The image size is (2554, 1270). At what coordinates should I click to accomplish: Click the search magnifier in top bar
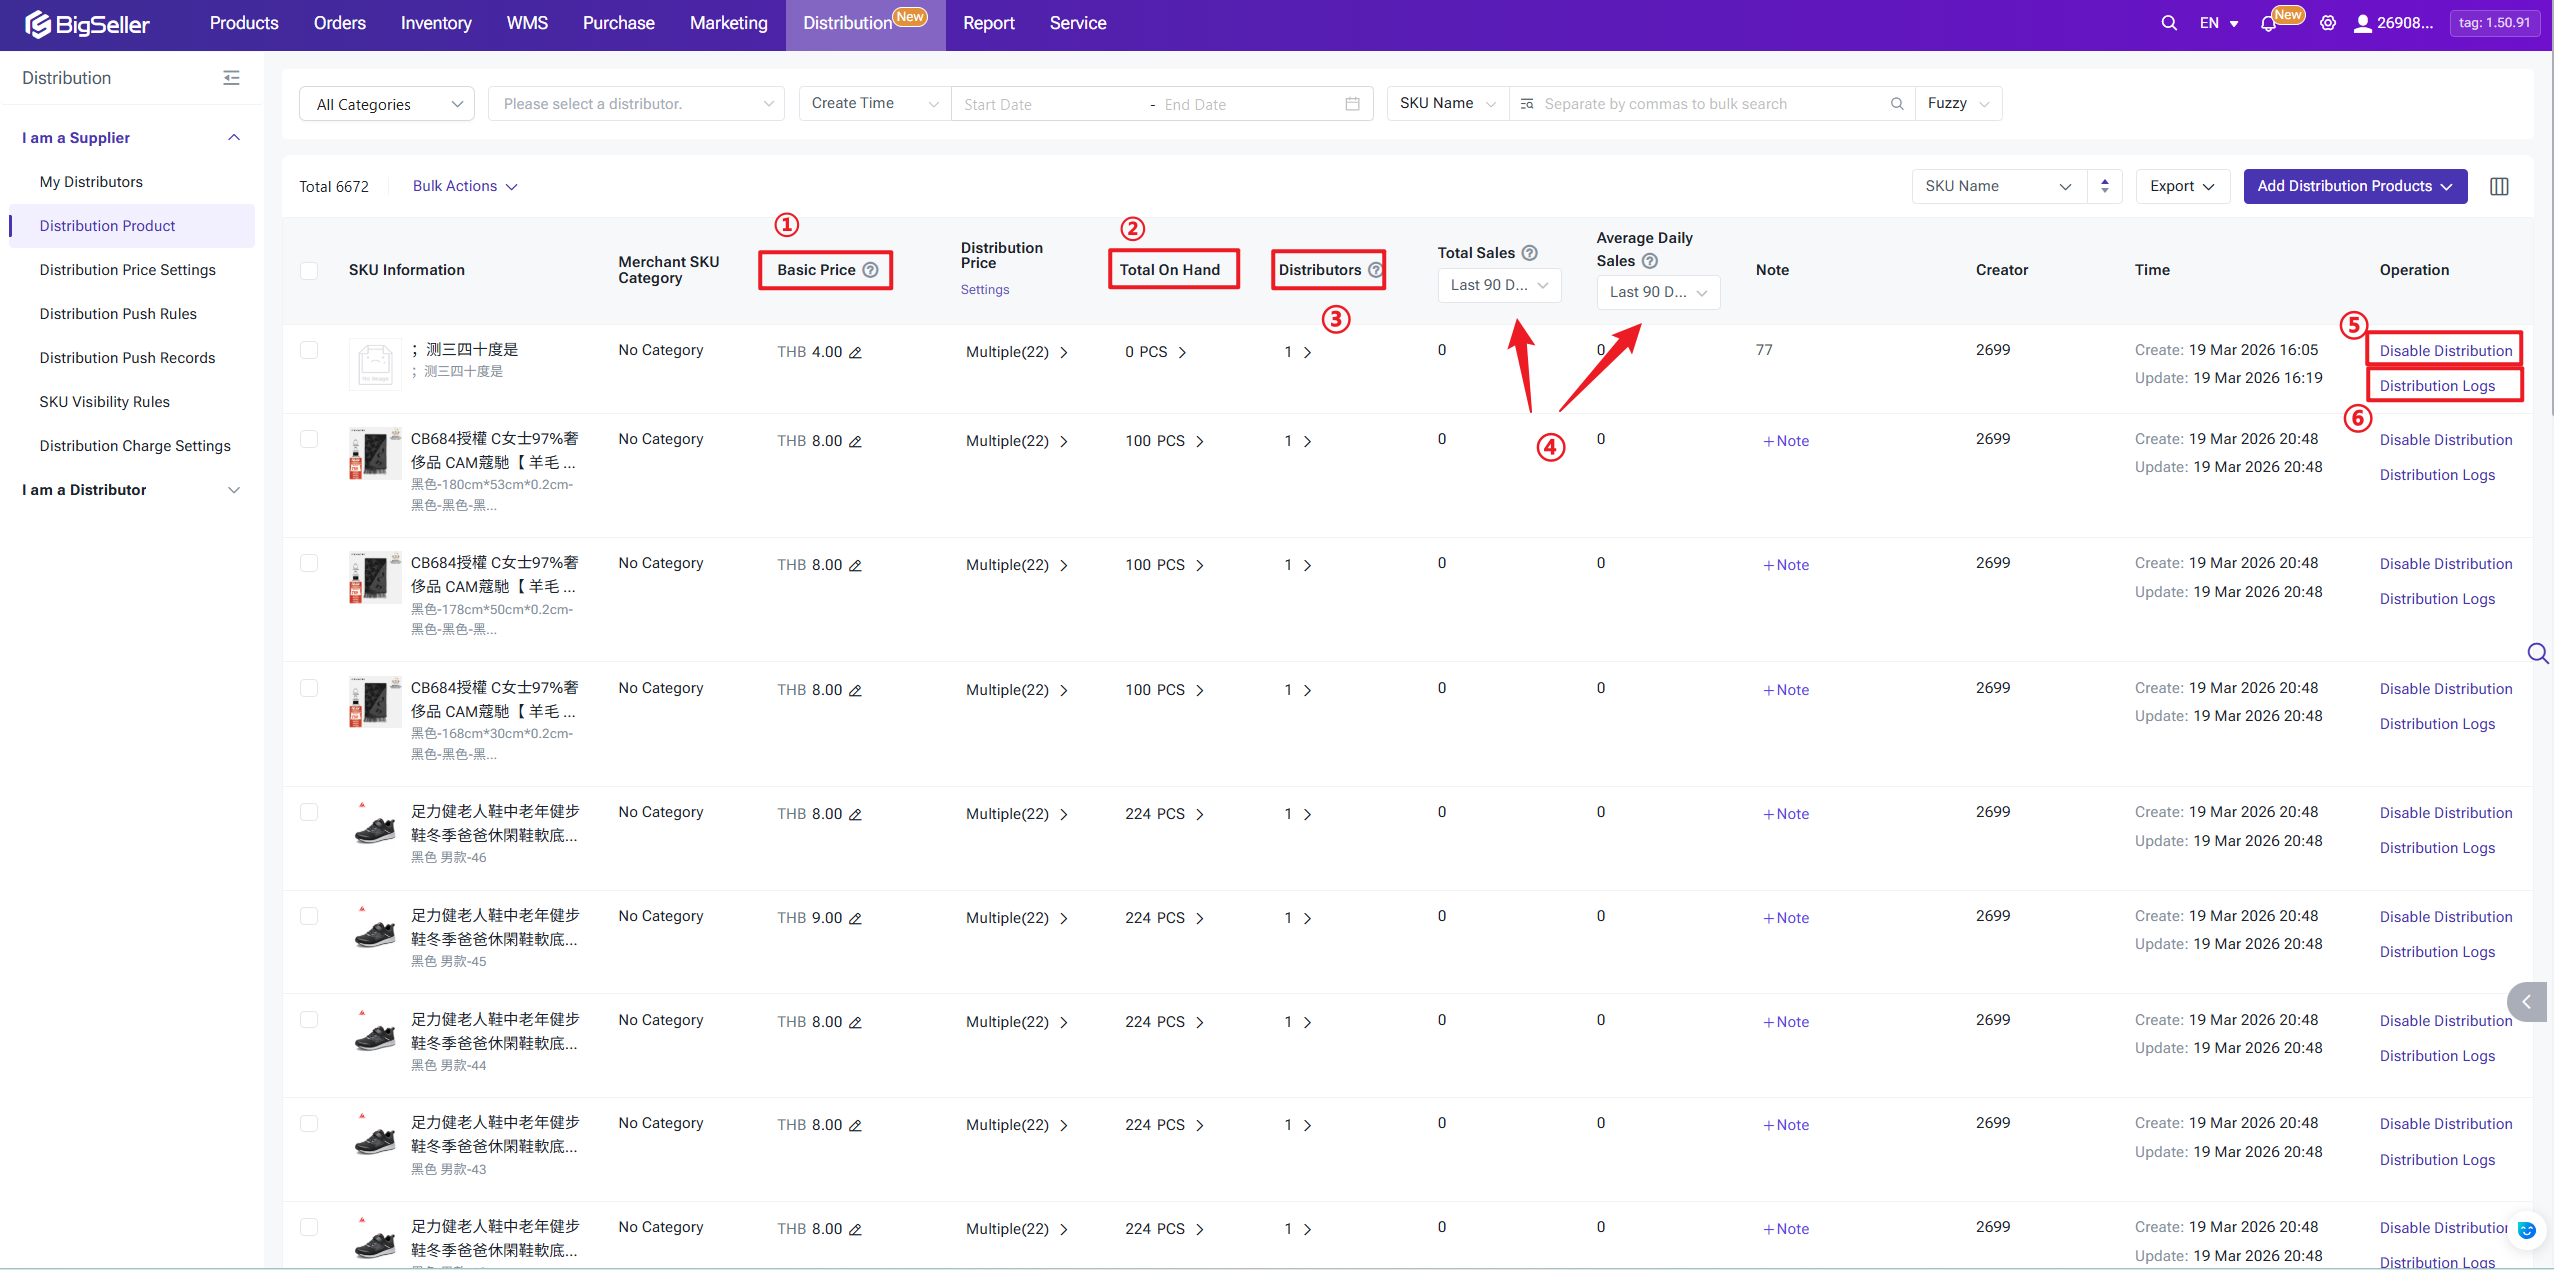point(2168,23)
